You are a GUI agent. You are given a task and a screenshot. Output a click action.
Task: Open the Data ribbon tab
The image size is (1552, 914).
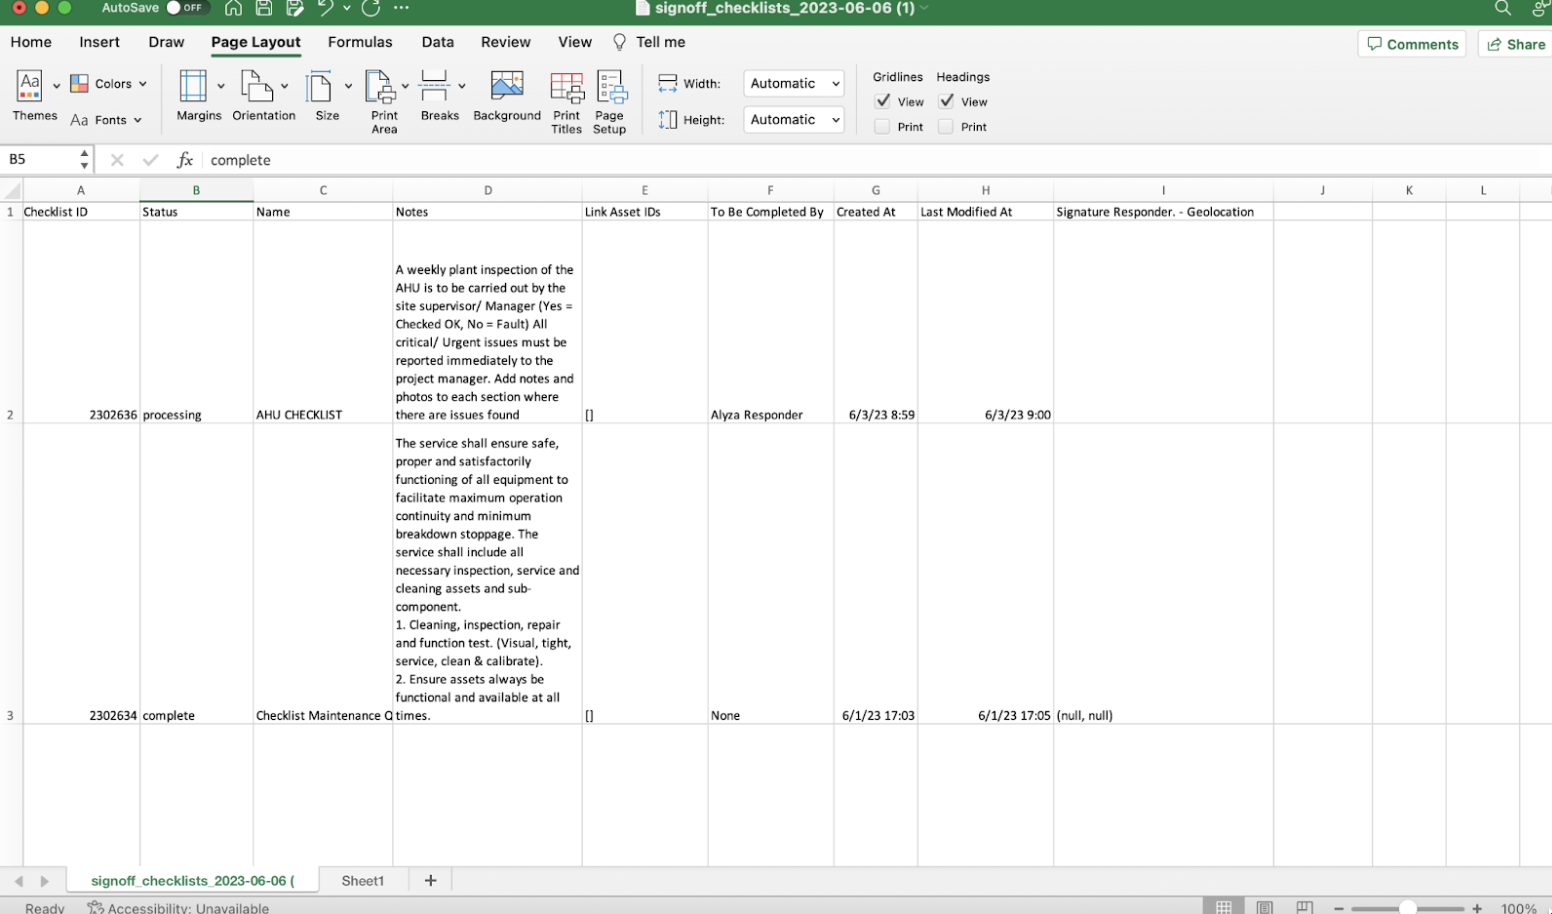[438, 42]
